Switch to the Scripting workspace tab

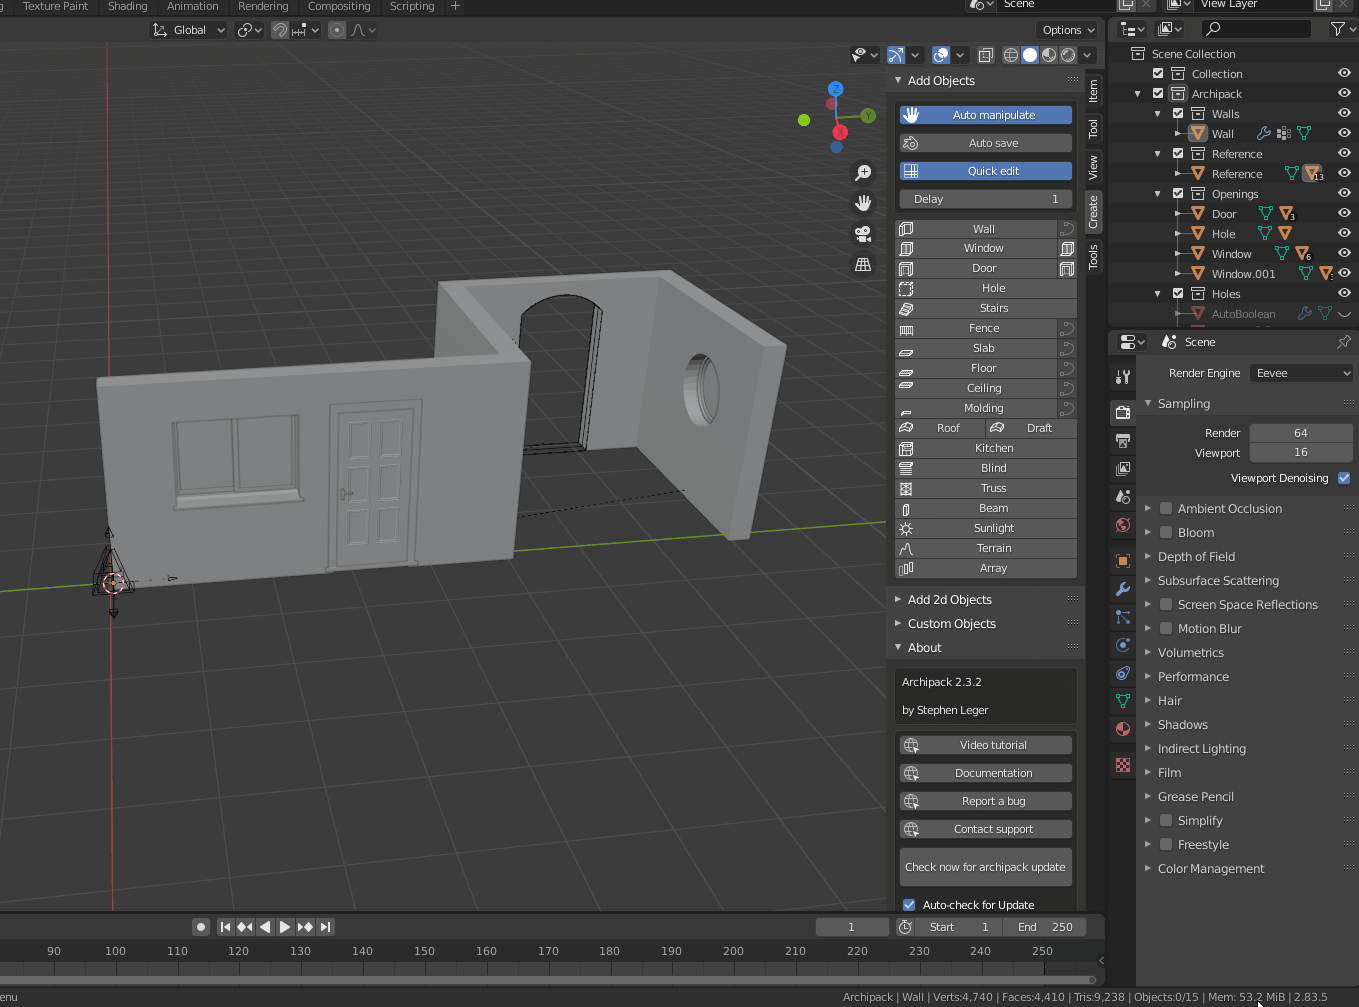click(x=412, y=6)
